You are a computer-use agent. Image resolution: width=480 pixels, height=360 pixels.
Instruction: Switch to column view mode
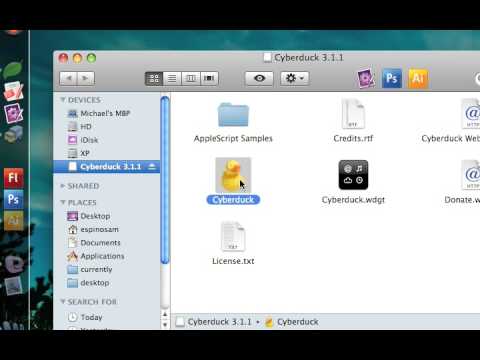click(191, 78)
